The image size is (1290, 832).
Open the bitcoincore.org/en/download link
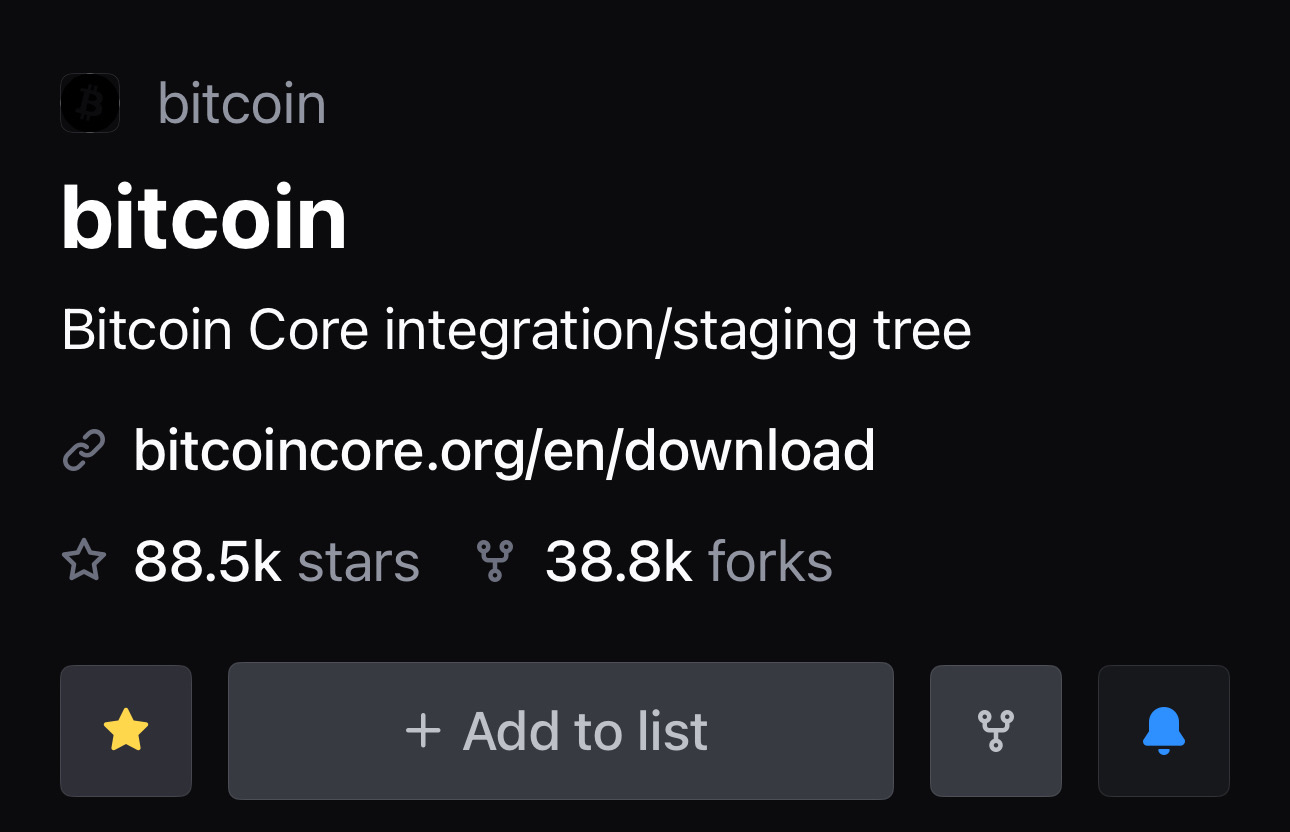pyautogui.click(x=504, y=450)
